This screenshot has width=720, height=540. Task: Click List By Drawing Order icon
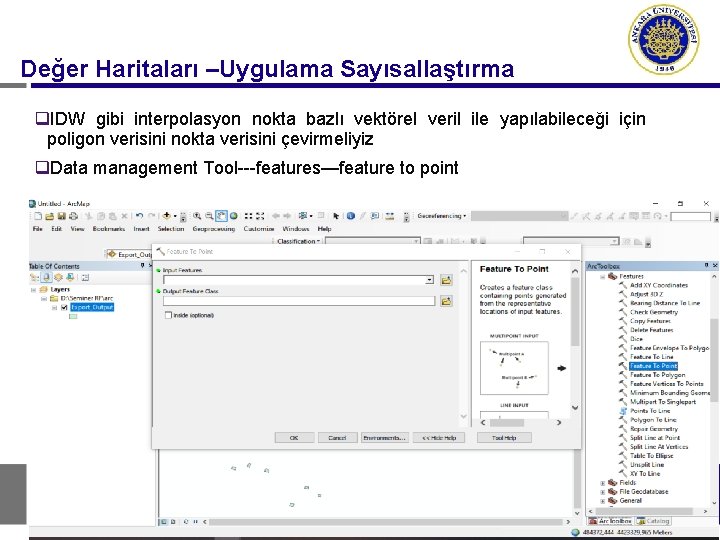(x=34, y=277)
